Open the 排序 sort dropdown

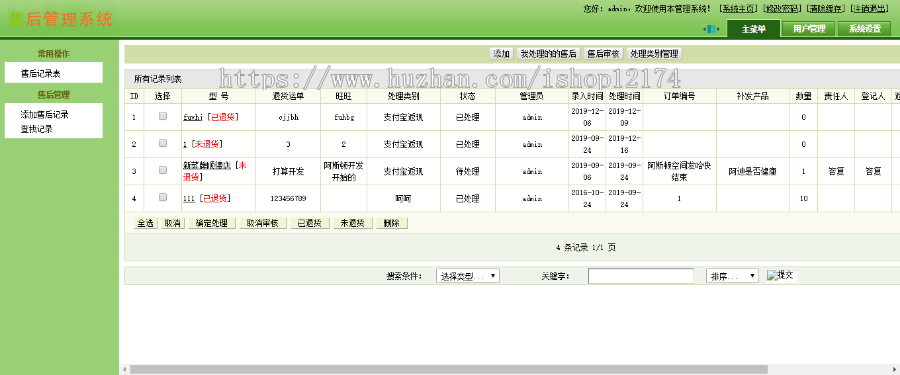(x=732, y=276)
